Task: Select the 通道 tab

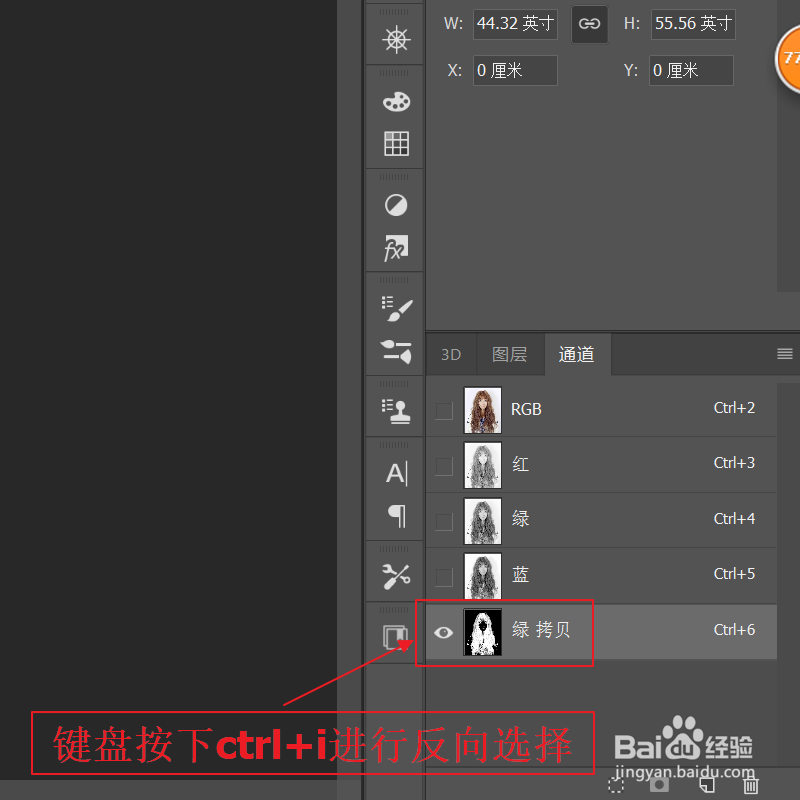Action: [x=577, y=355]
